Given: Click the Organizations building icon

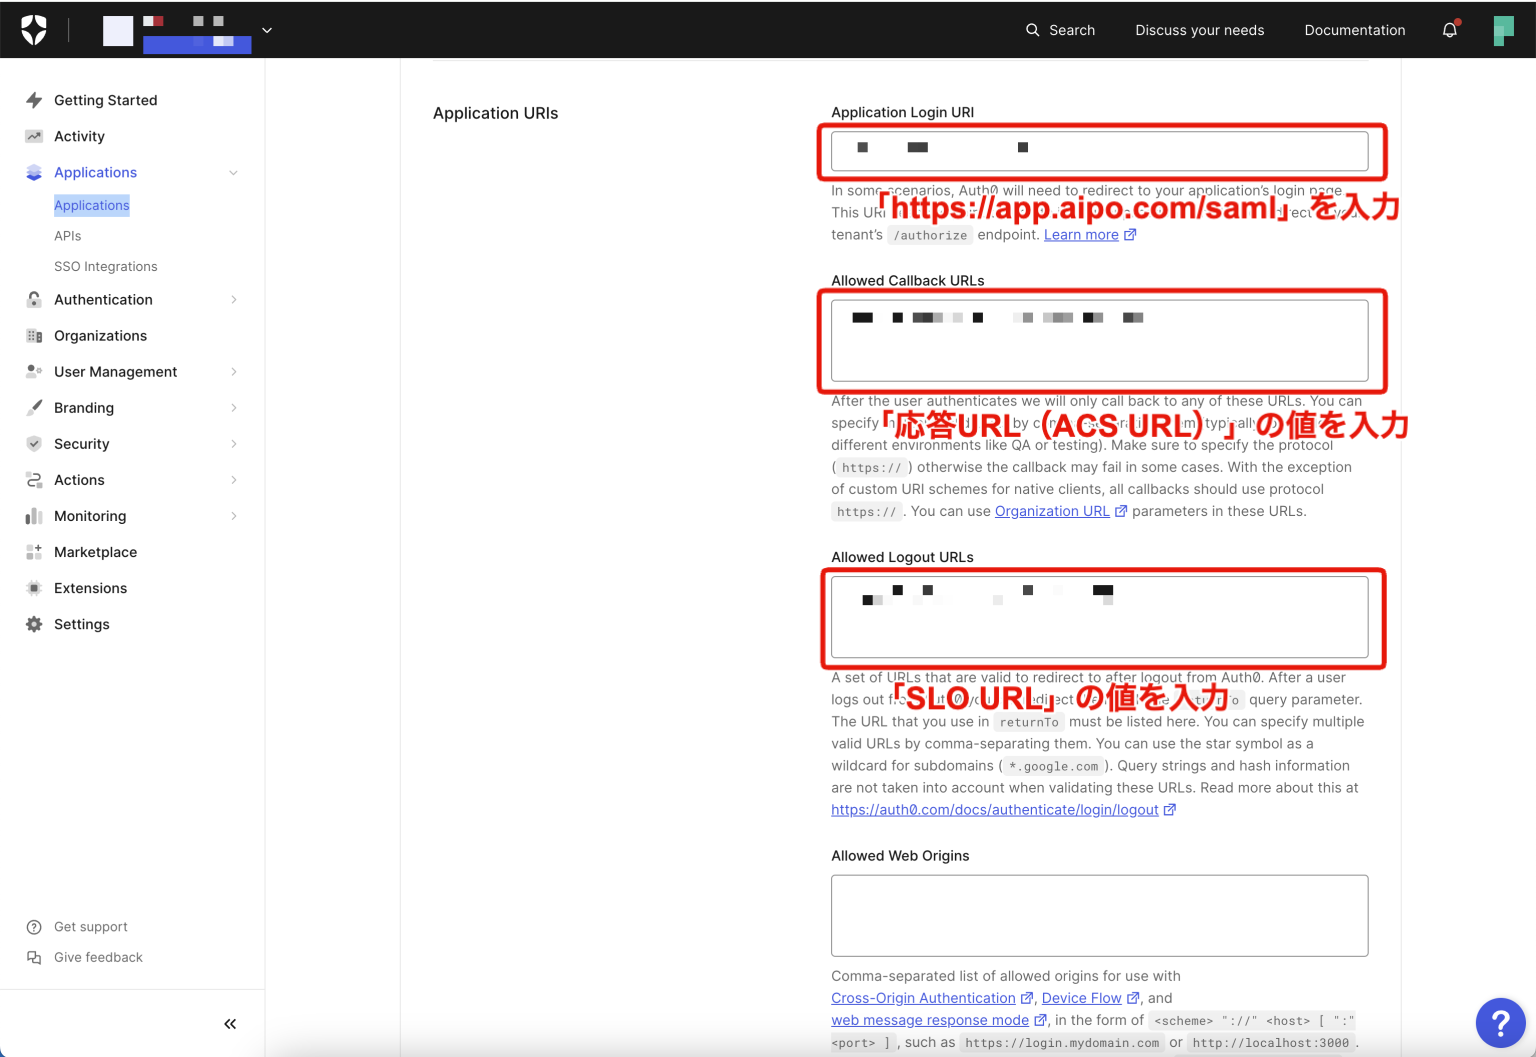Looking at the screenshot, I should coord(34,336).
